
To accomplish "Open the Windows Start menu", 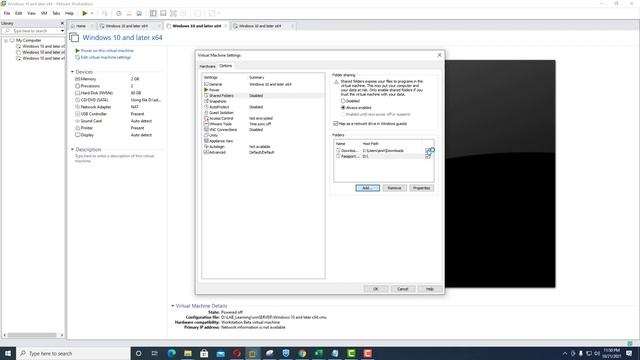I will [8, 353].
